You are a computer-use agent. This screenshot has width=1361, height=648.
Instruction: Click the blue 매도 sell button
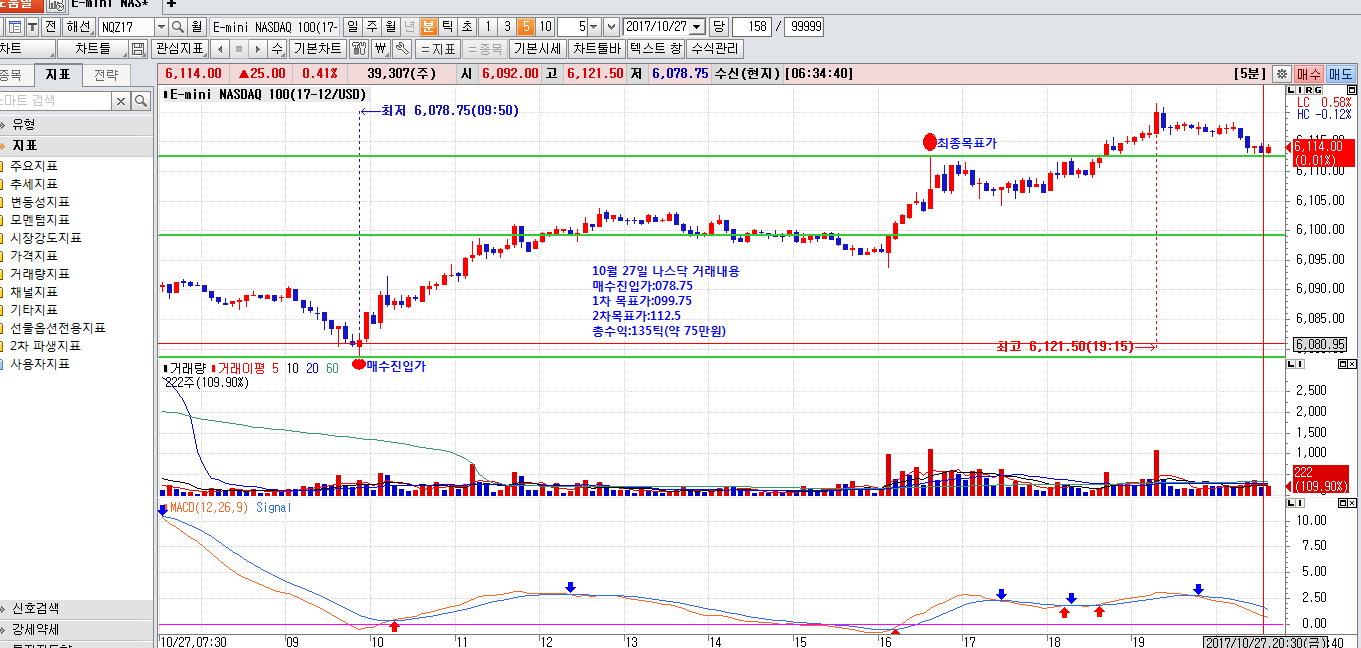pos(1340,73)
